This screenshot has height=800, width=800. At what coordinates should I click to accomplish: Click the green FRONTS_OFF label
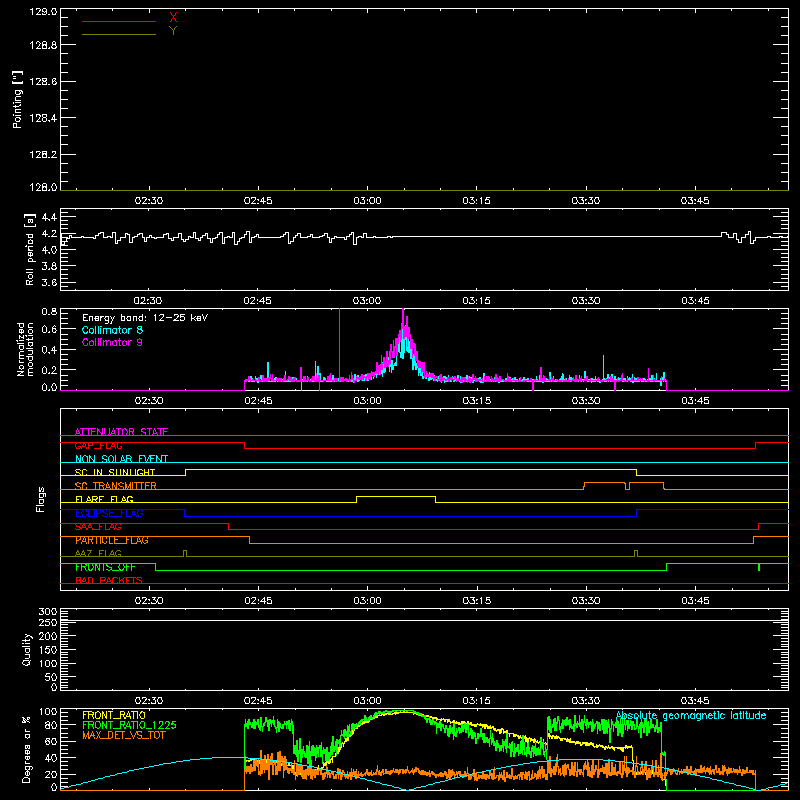point(105,567)
